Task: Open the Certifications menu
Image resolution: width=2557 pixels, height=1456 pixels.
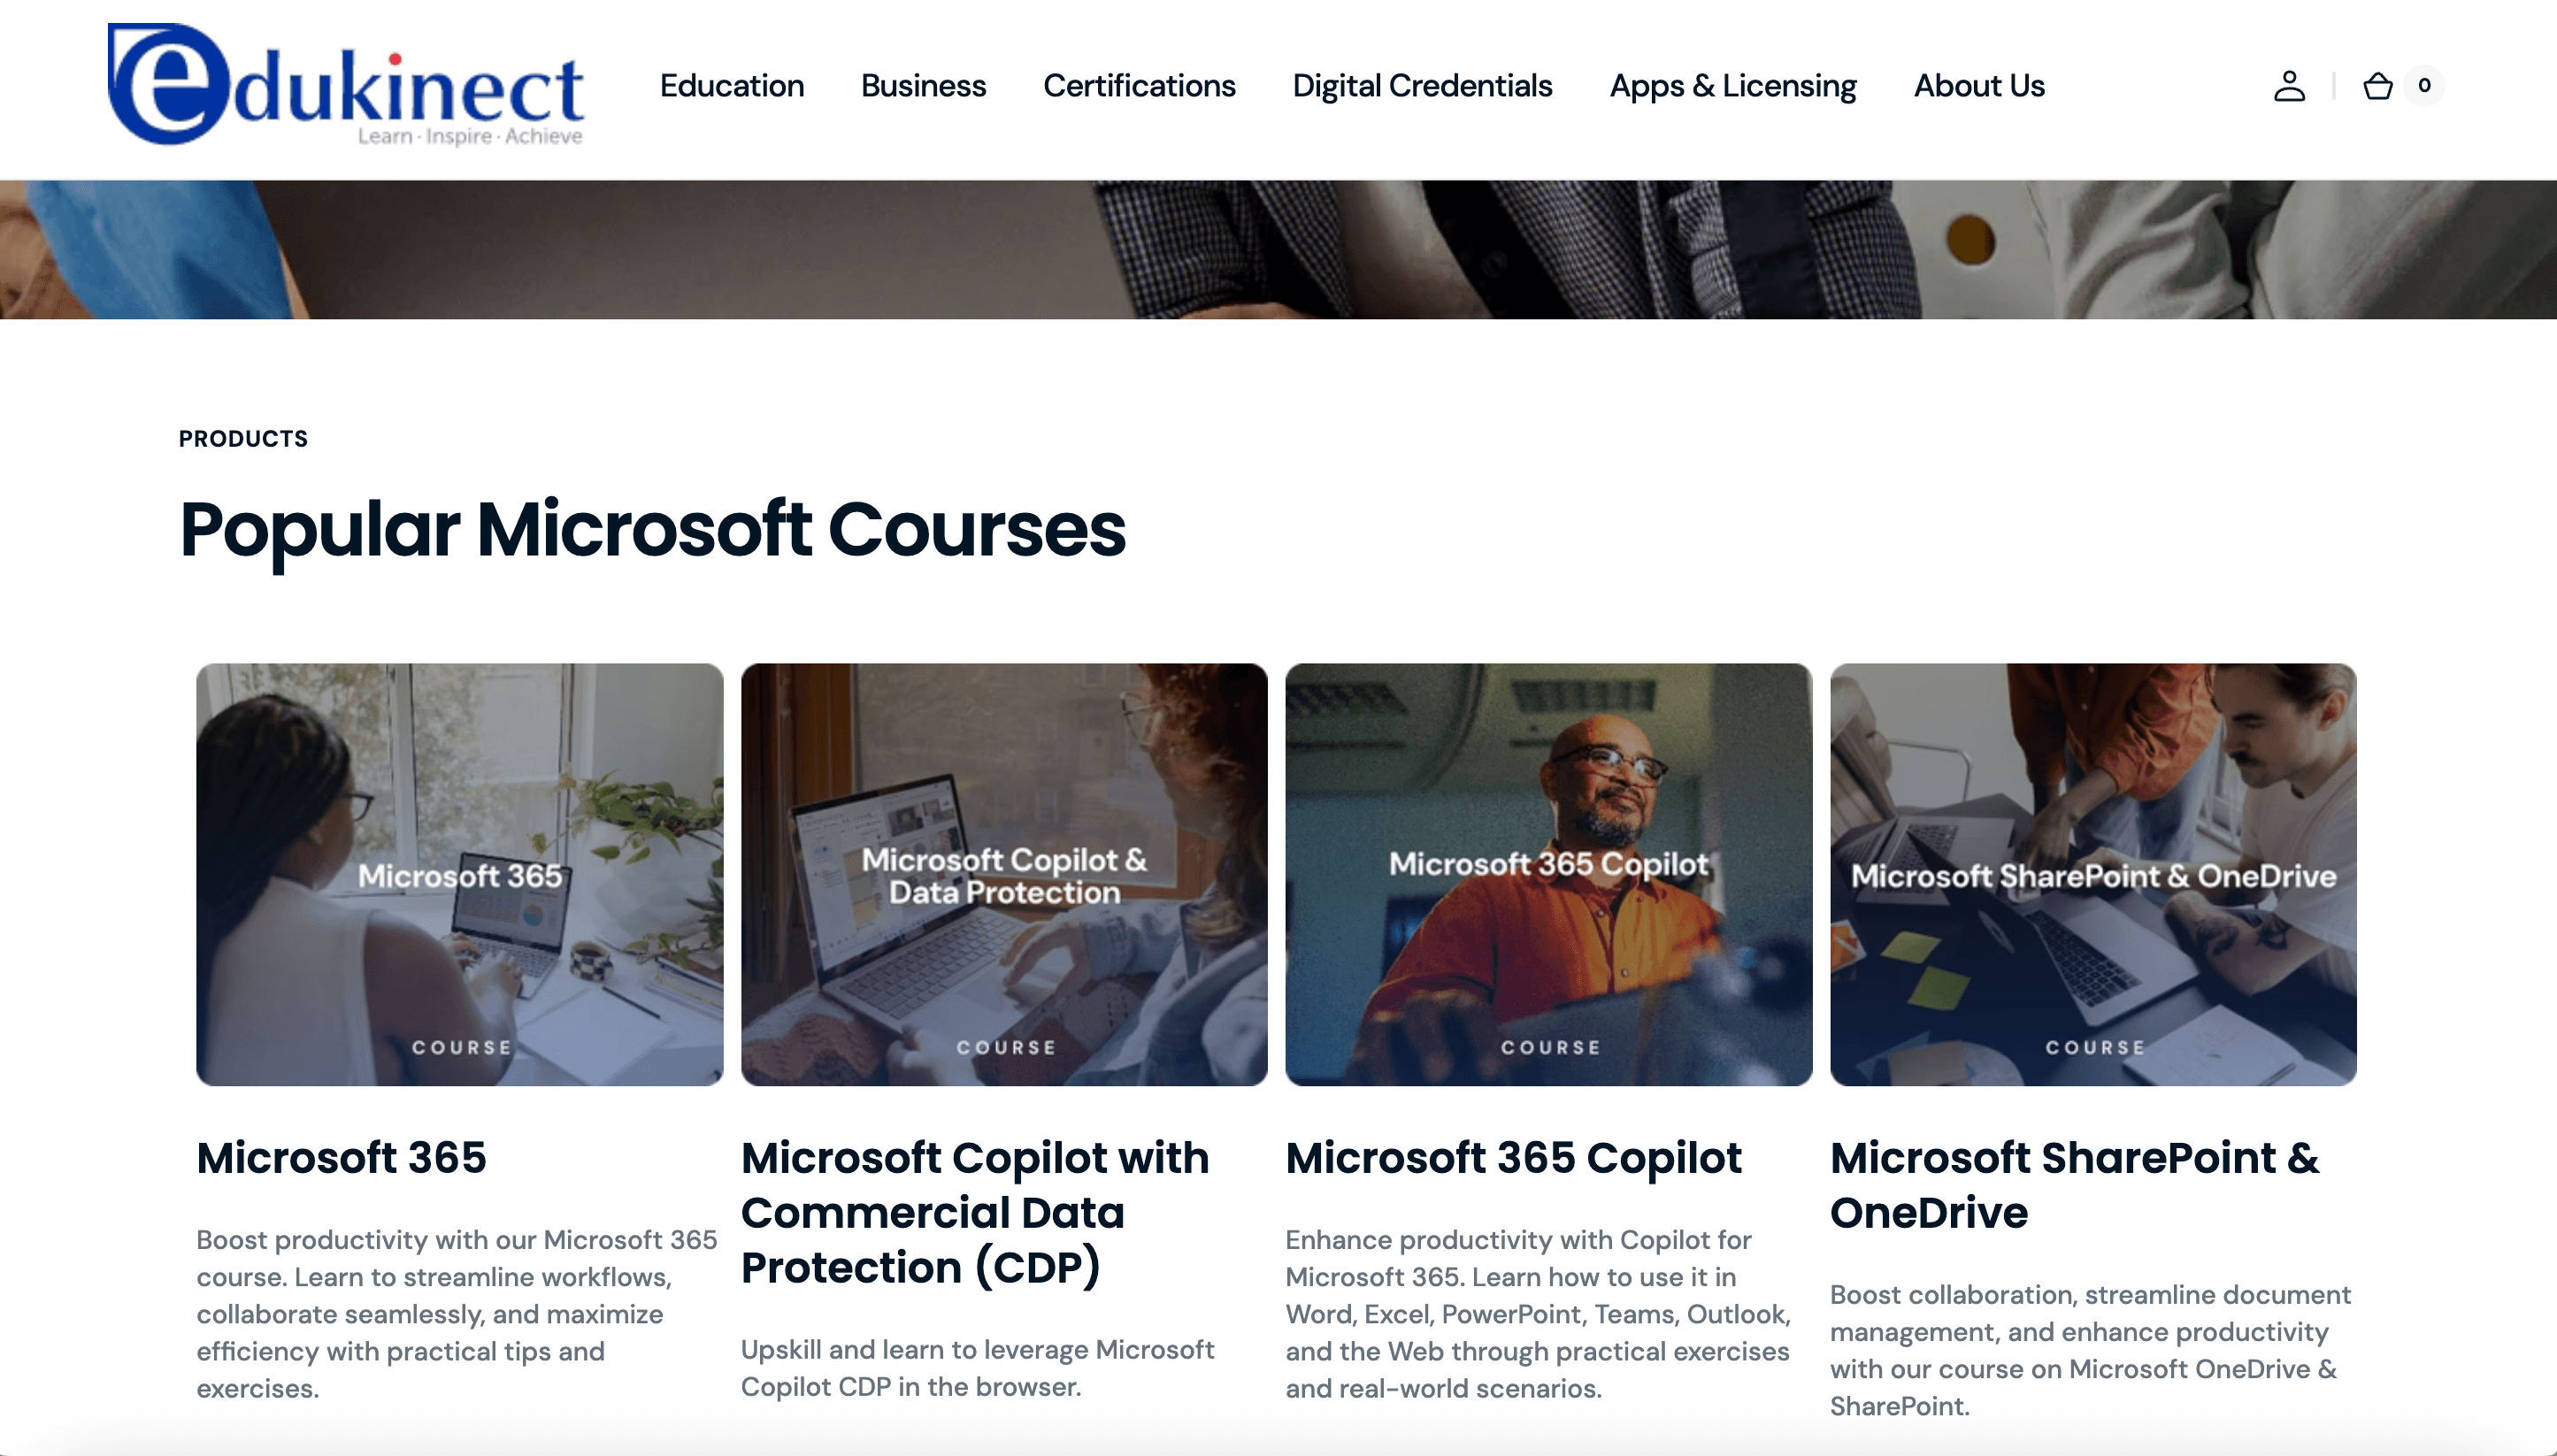Action: click(x=1139, y=86)
